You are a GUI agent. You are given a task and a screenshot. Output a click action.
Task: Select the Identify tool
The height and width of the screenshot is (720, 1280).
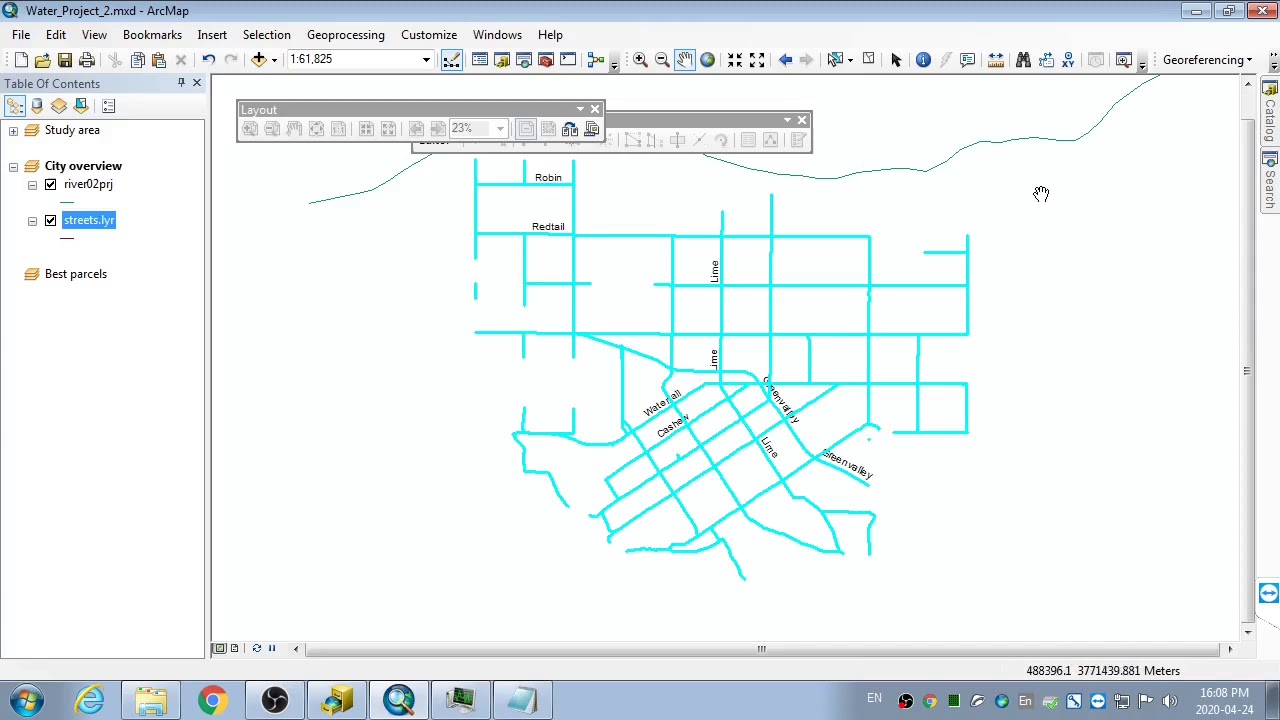(923, 60)
